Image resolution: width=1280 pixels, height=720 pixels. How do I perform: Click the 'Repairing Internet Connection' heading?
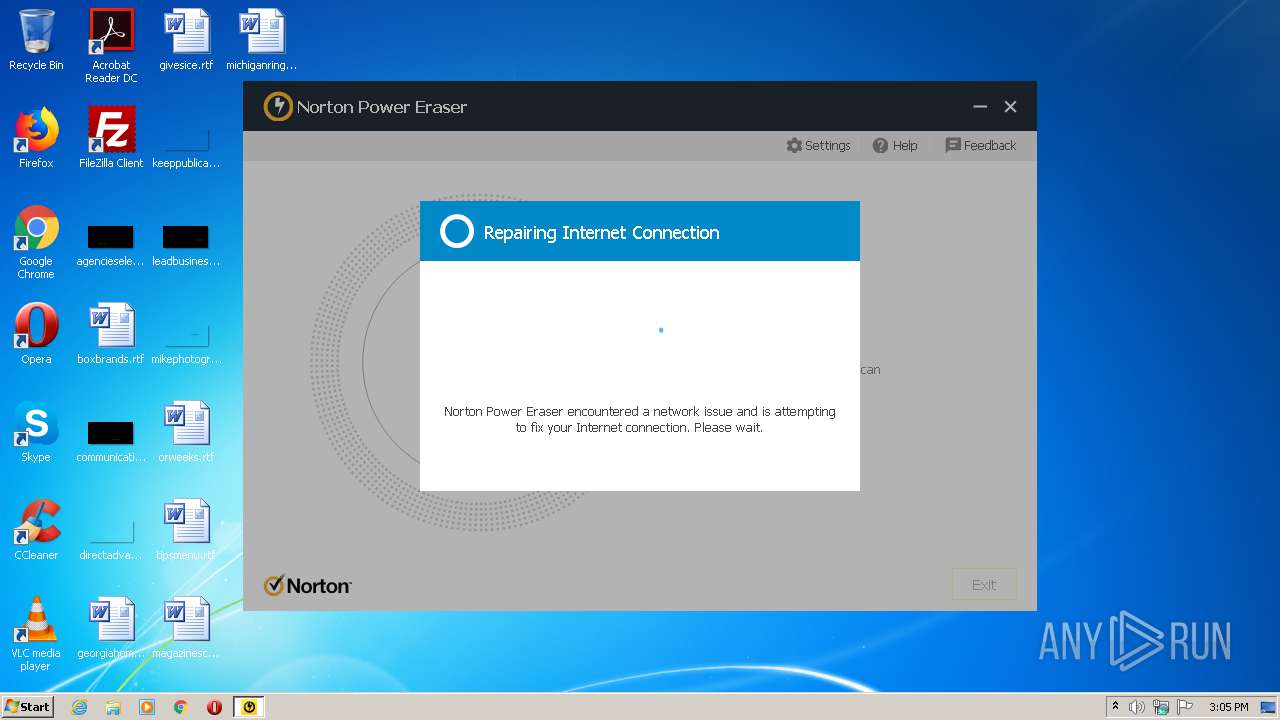click(601, 232)
